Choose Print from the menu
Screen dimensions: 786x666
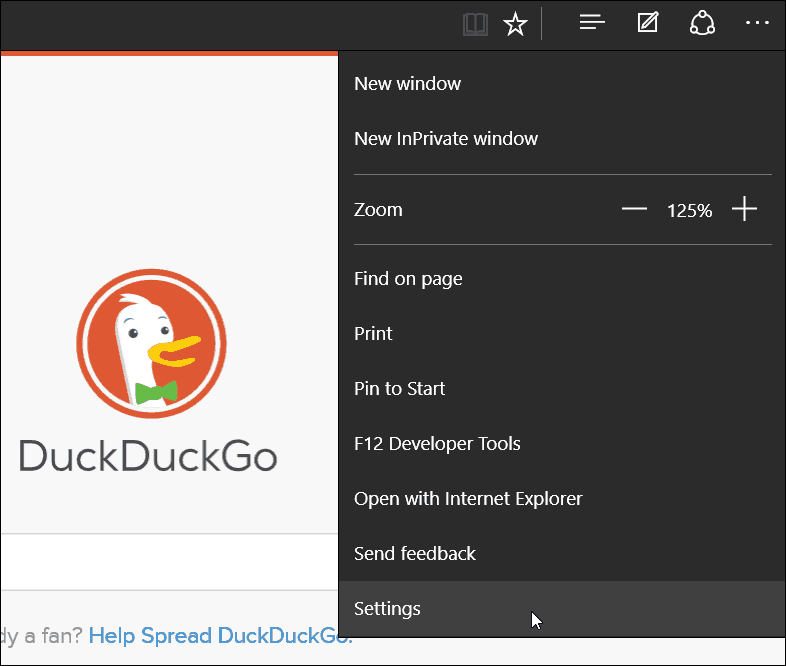(x=562, y=334)
